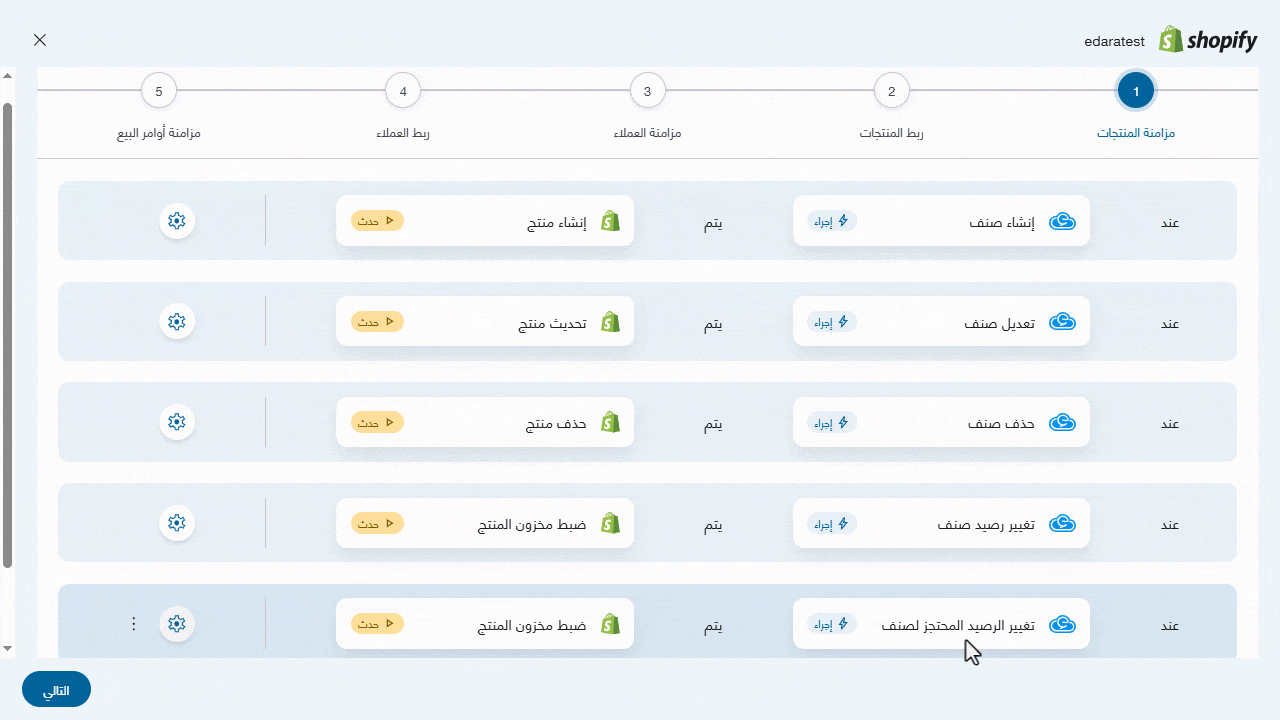
Task: Click the إجراء badge in the حذف صنف card
Action: coord(832,423)
